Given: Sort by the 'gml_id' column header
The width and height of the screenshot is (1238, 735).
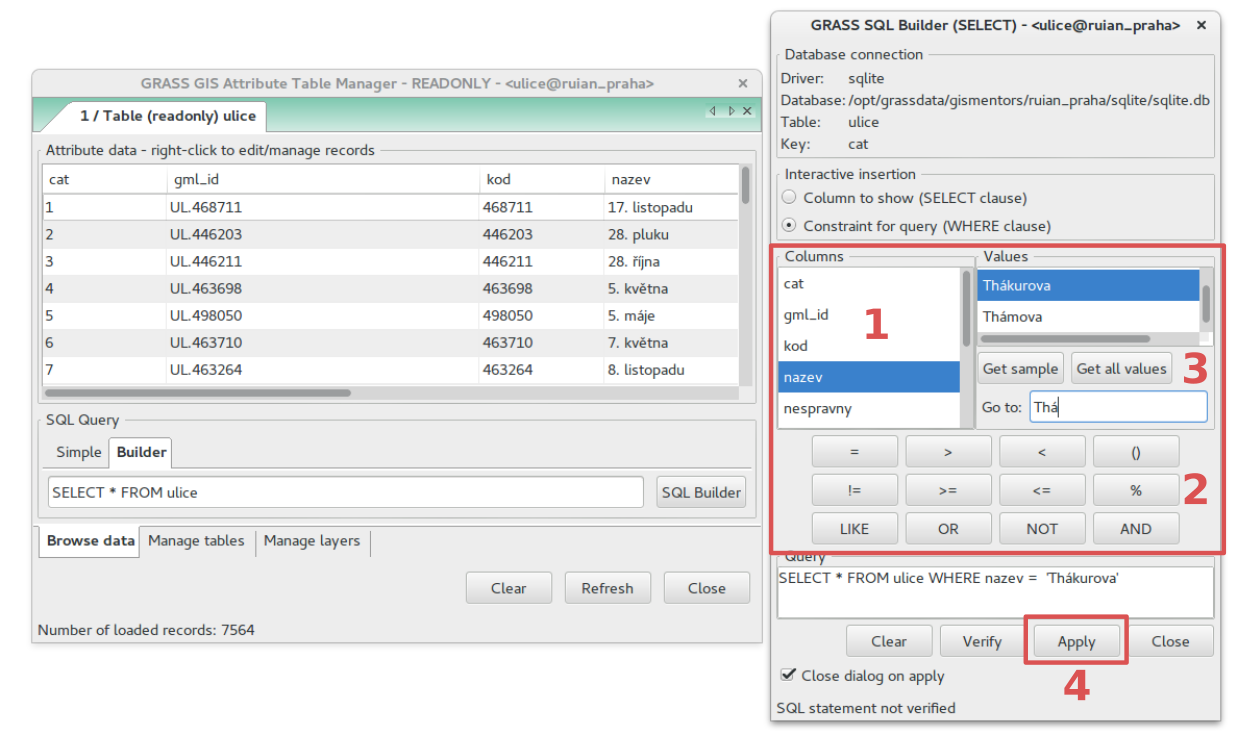Looking at the screenshot, I should 322,180.
